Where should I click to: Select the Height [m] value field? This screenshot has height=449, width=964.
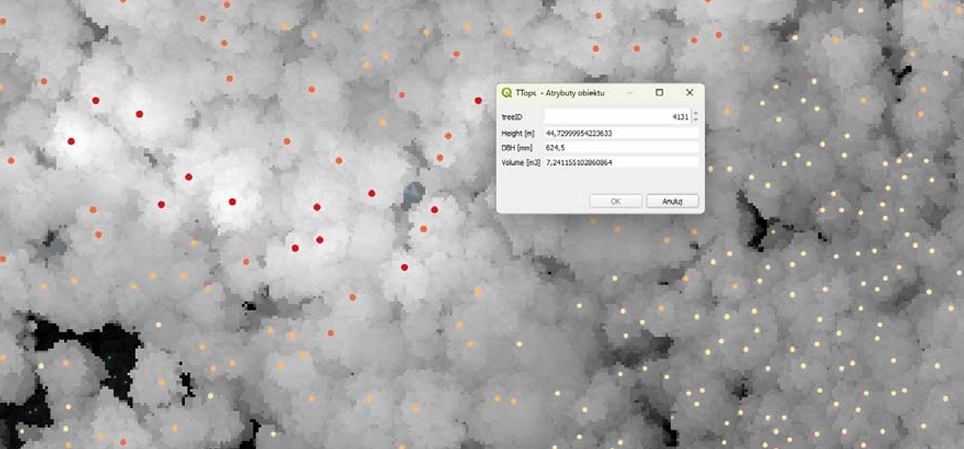pos(620,133)
